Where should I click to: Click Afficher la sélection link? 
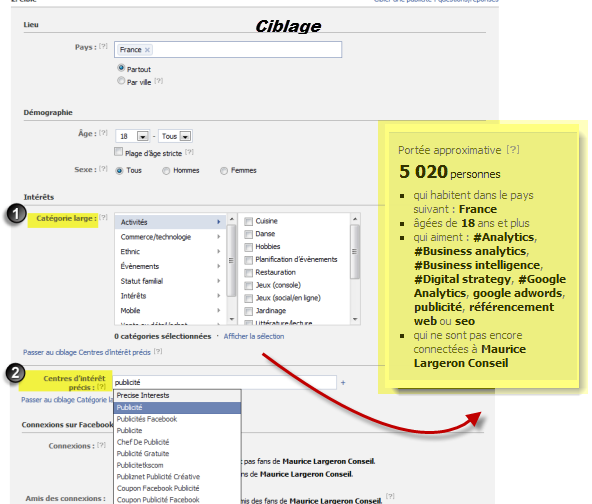point(254,336)
